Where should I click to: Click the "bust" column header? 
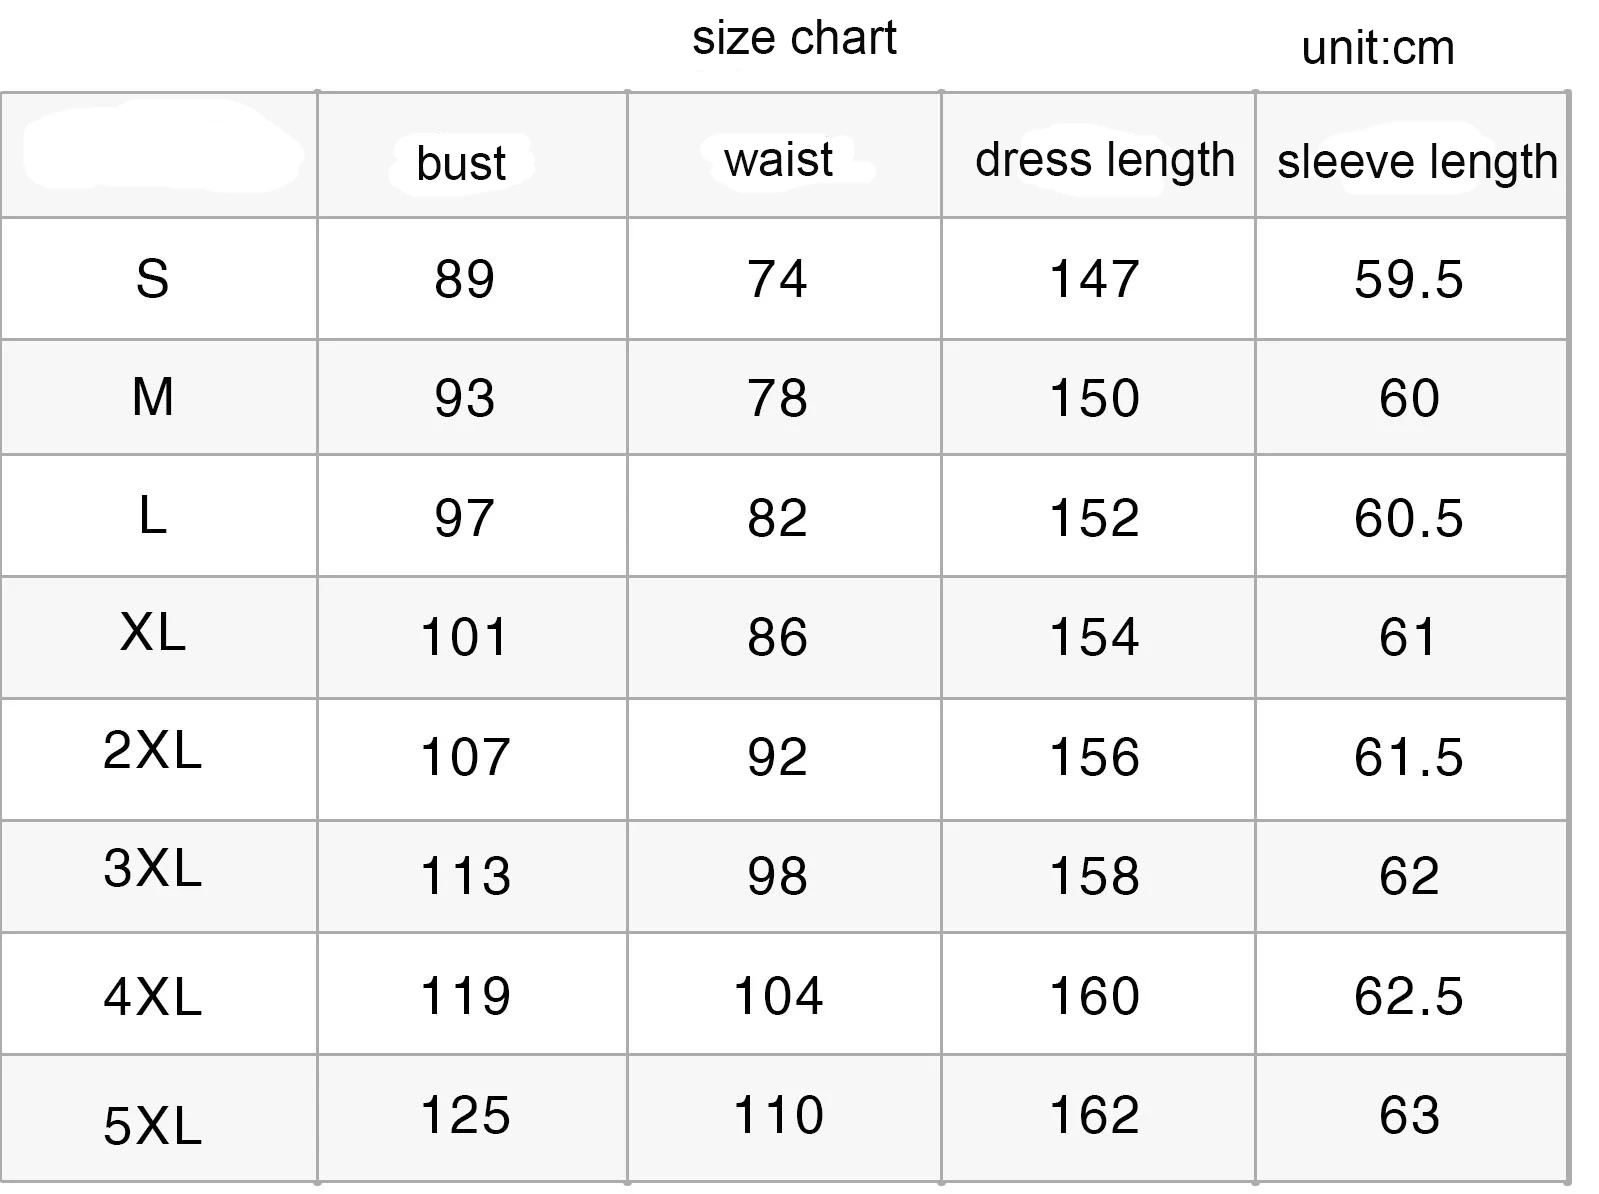(x=461, y=163)
